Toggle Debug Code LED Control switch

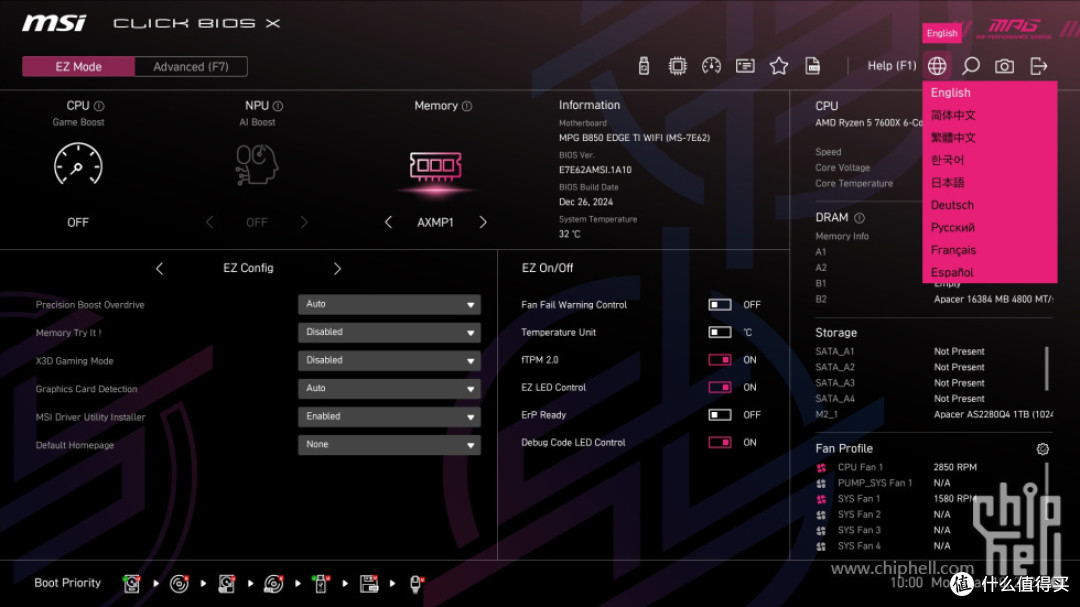[720, 442]
